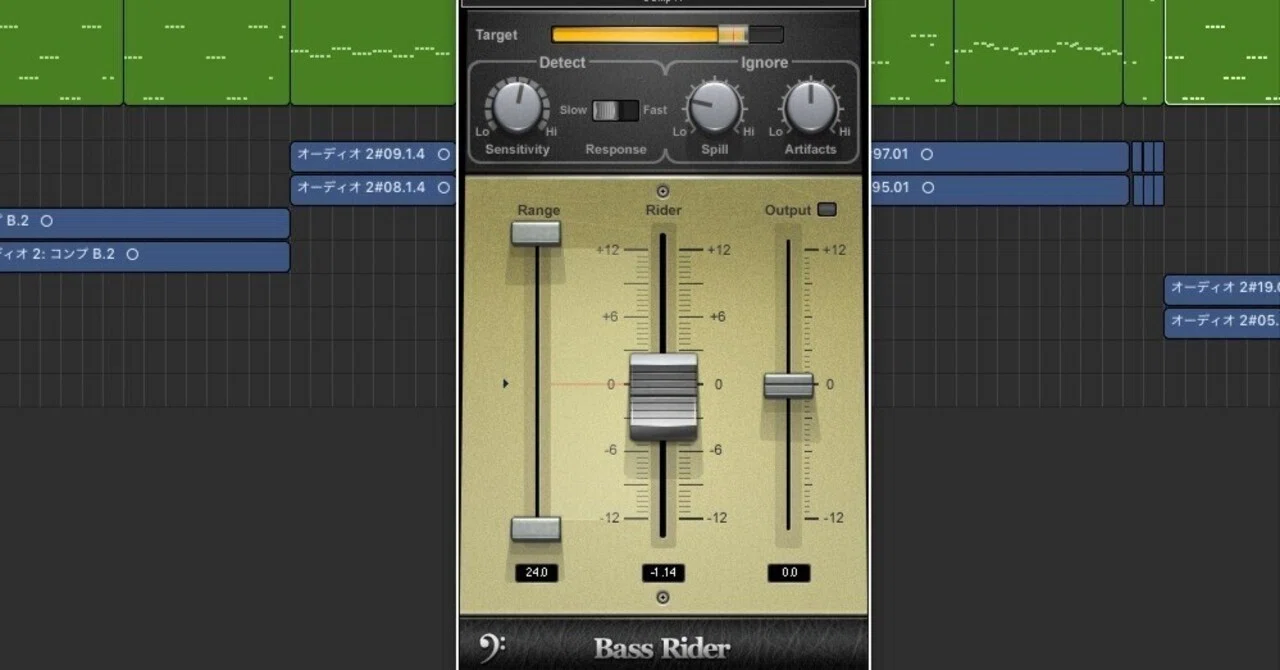Click the Rider fader cap

point(663,396)
